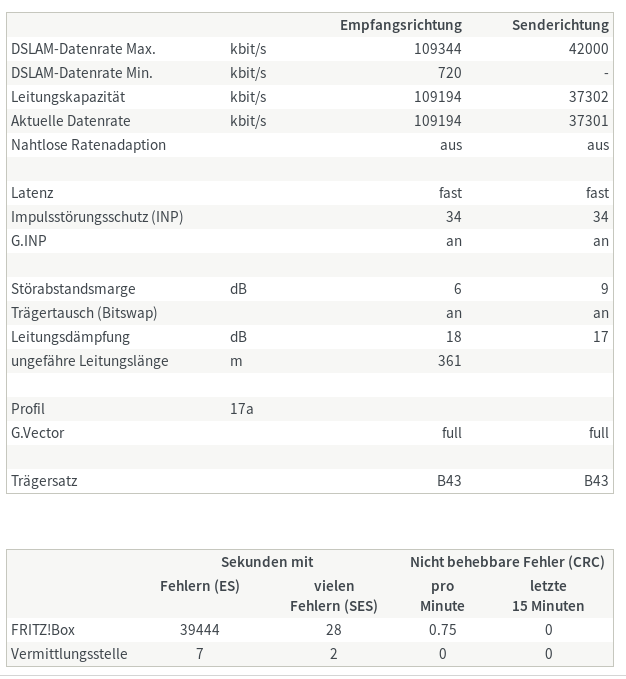This screenshot has width=626, height=679.
Task: Click the G.INP row label
Action: [x=29, y=241]
